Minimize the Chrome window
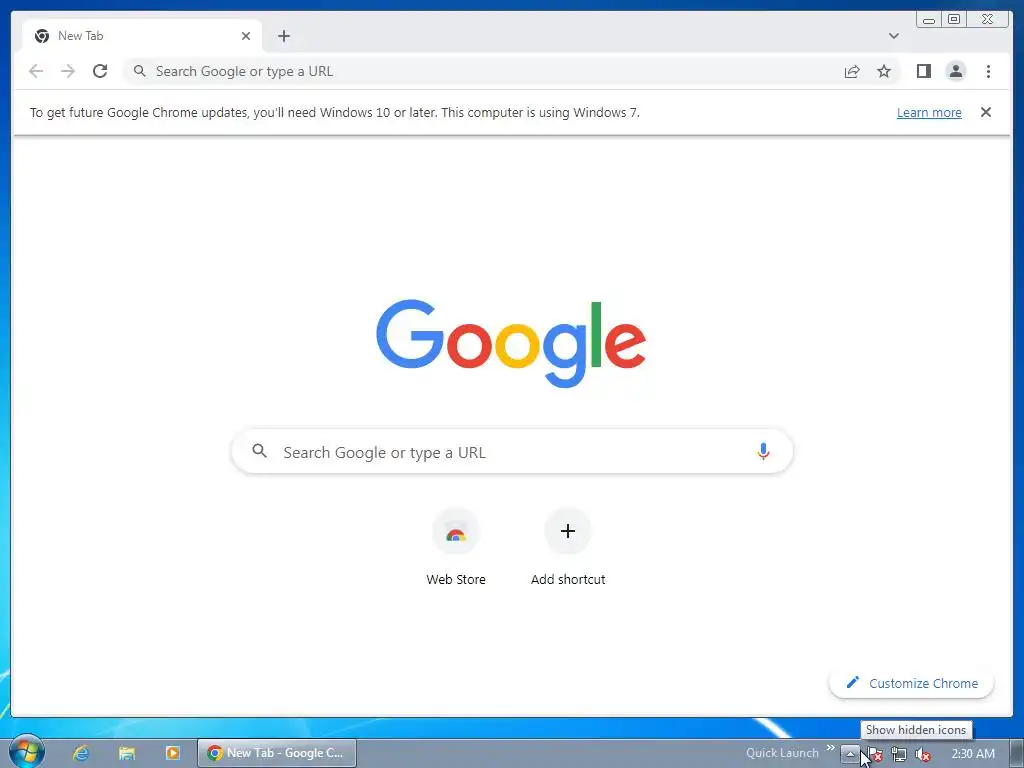This screenshot has width=1024, height=768. pyautogui.click(x=929, y=20)
